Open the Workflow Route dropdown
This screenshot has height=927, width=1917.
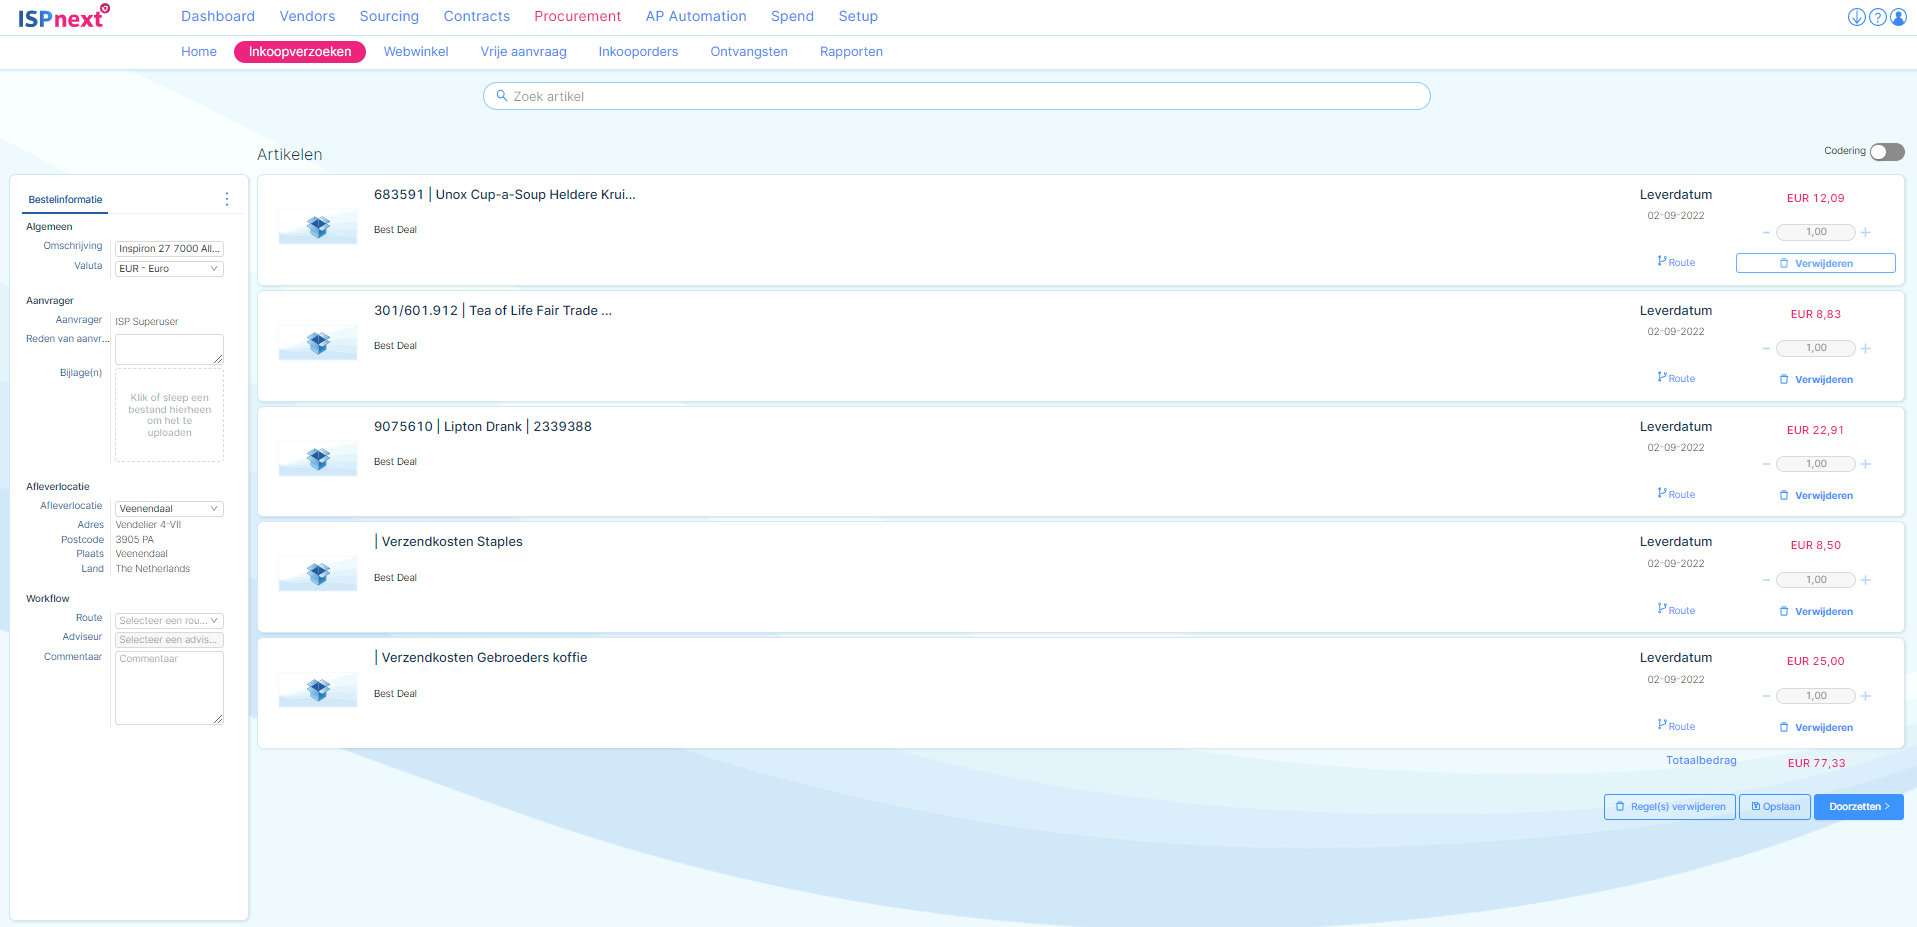(169, 621)
